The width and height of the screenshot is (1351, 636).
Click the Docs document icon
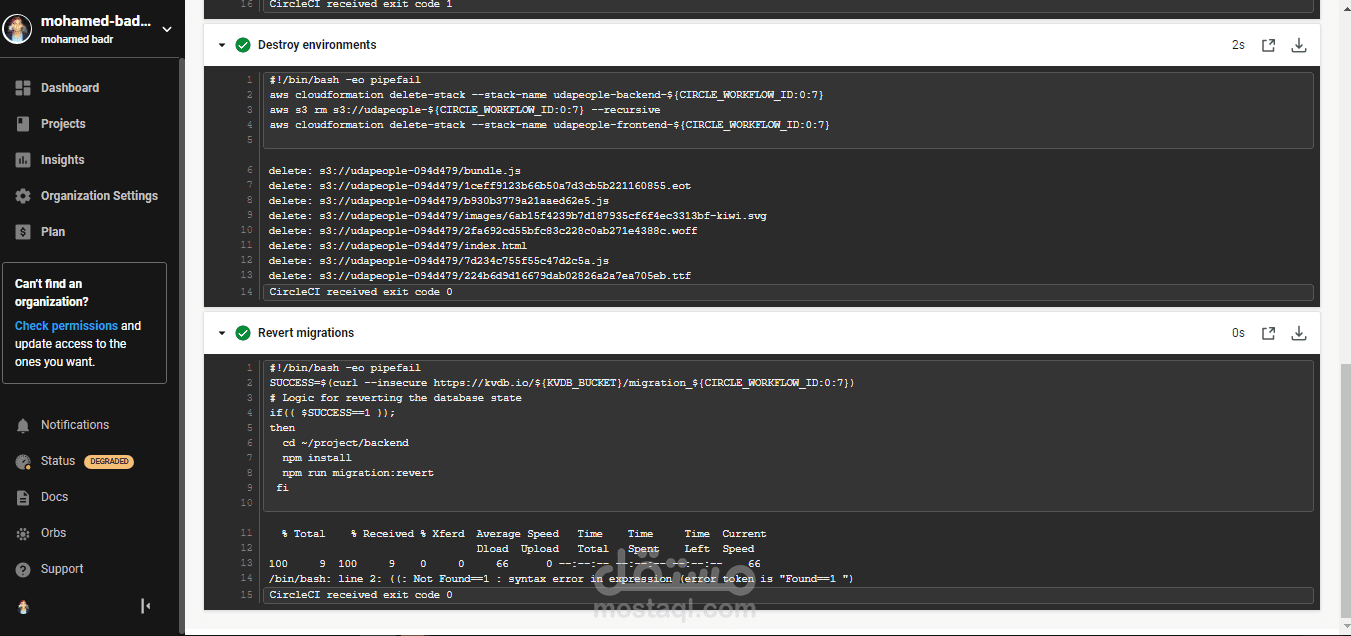[x=23, y=497]
